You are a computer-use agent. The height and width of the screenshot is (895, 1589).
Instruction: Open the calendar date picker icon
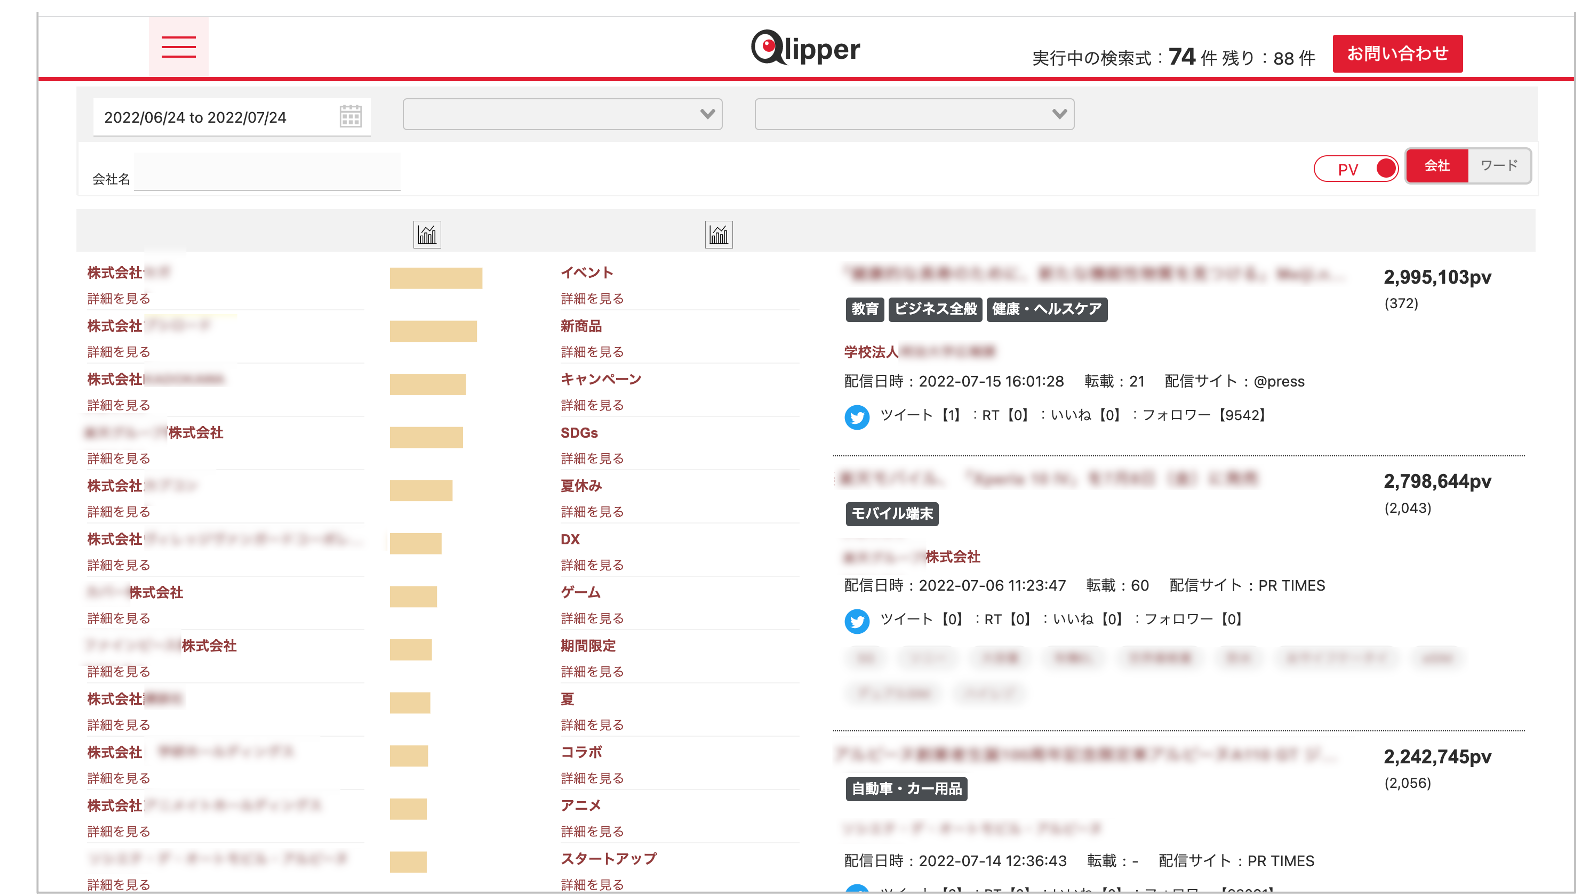pos(351,117)
